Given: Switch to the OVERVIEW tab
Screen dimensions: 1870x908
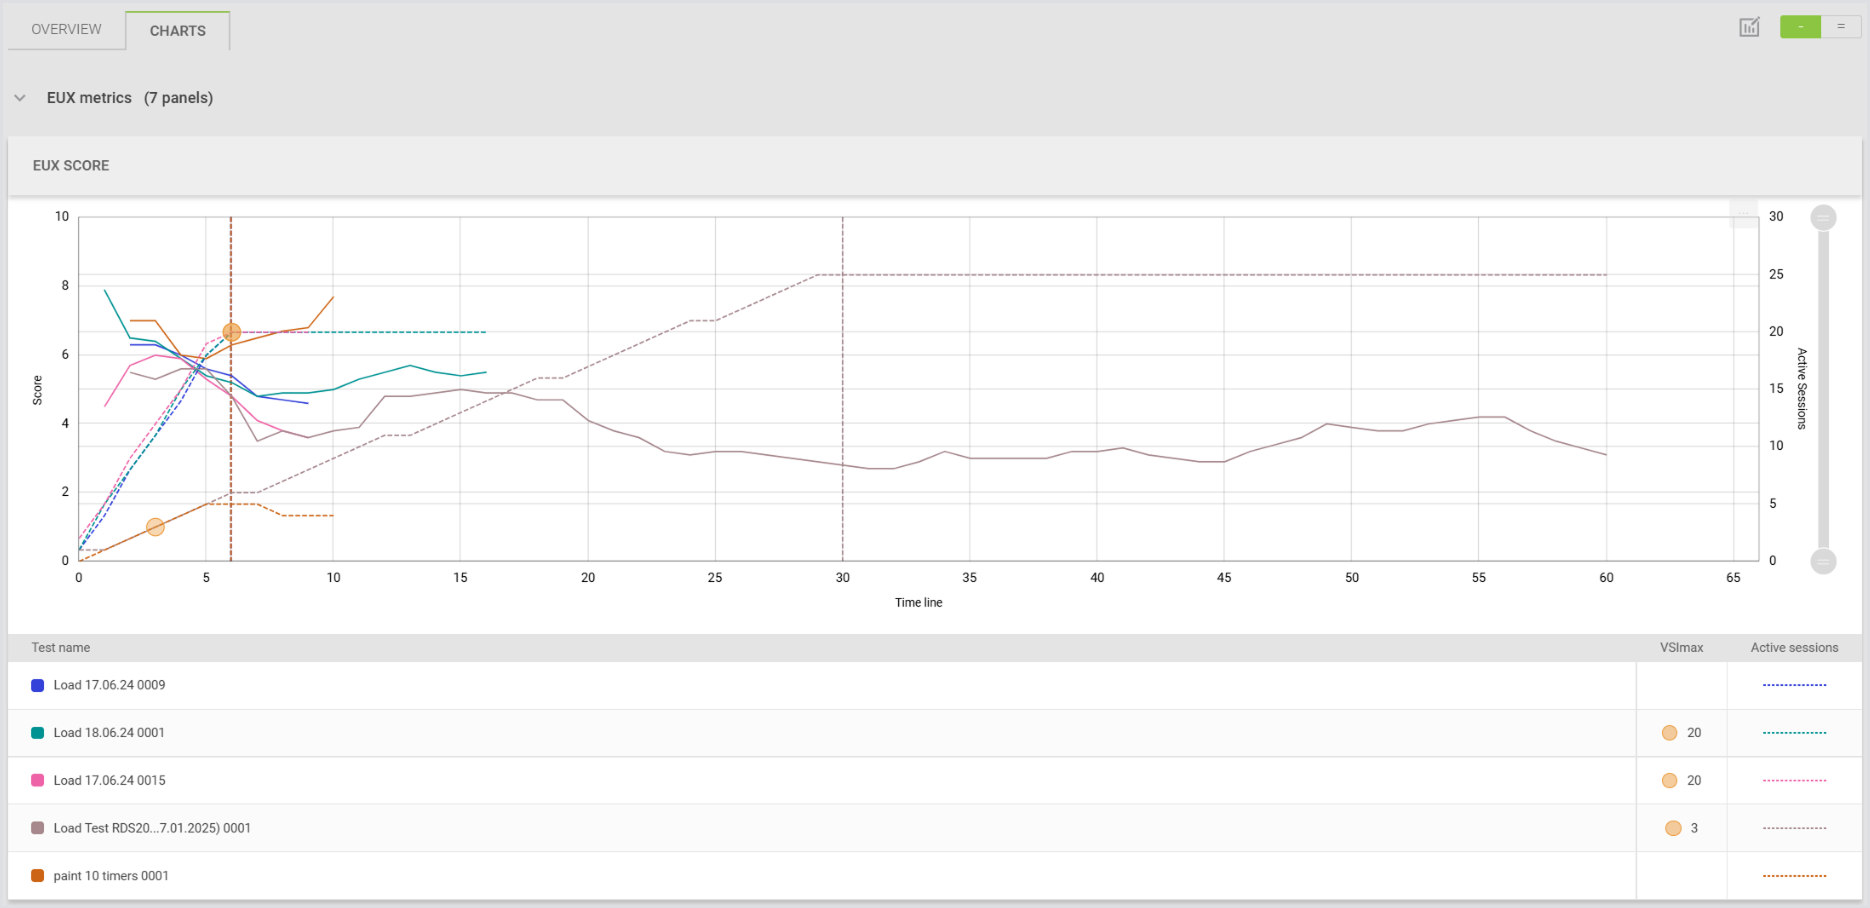Looking at the screenshot, I should point(66,30).
